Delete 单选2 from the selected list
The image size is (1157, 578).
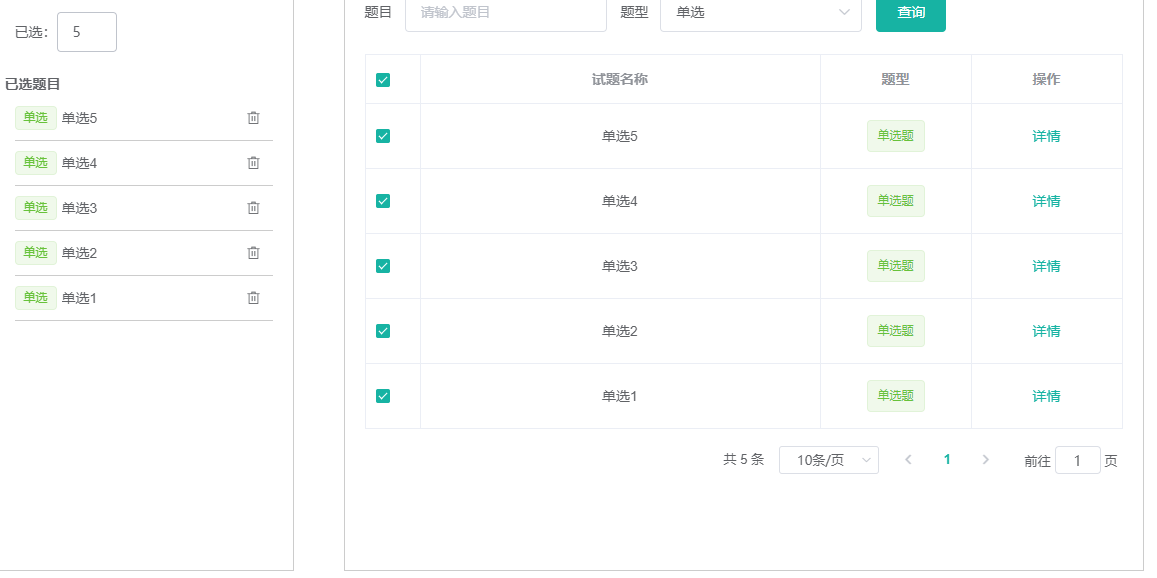(x=253, y=253)
